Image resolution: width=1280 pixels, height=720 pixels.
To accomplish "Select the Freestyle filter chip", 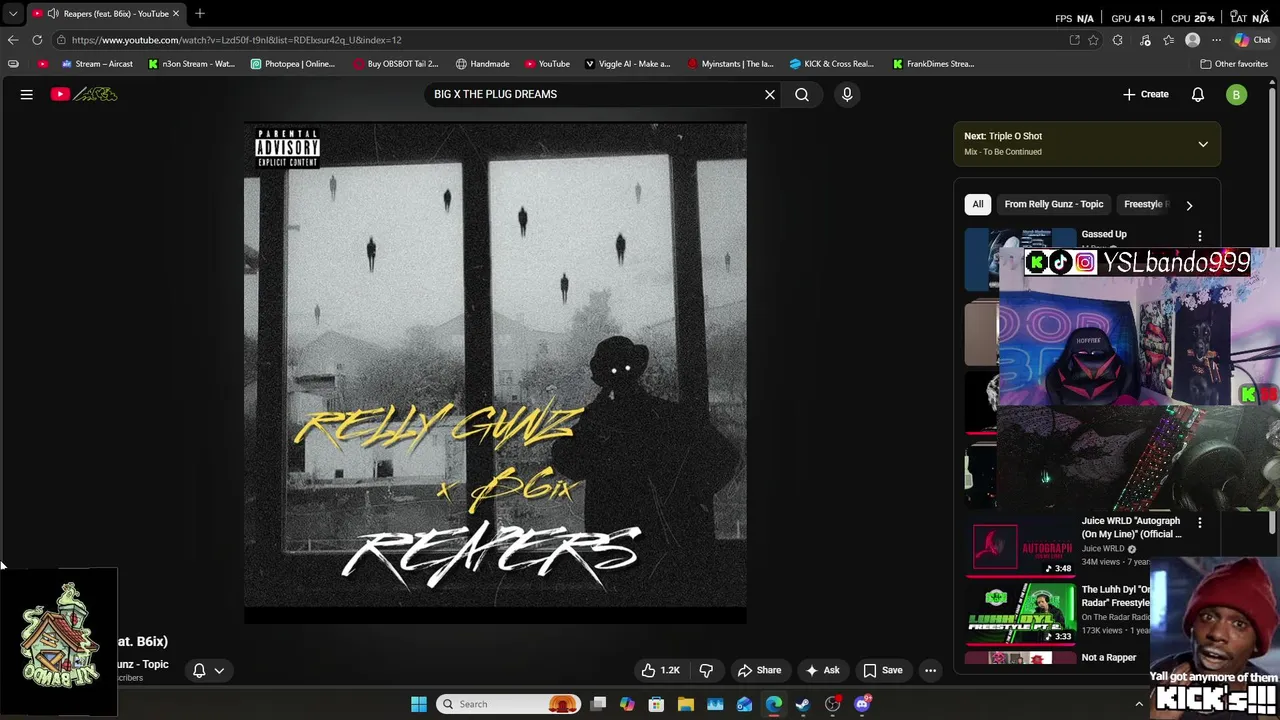I will (x=1144, y=204).
